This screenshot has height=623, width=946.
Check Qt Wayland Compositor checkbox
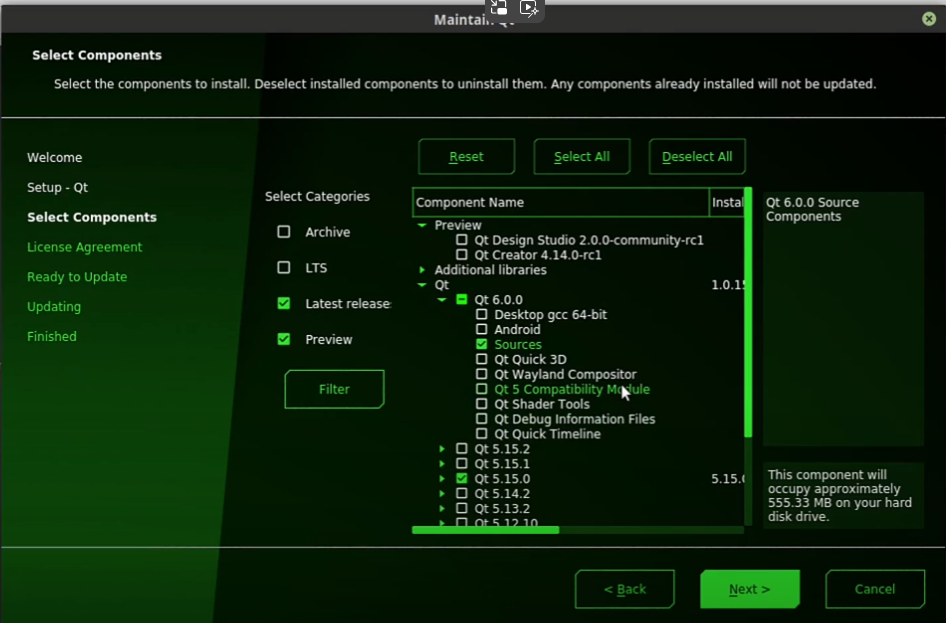coord(481,374)
